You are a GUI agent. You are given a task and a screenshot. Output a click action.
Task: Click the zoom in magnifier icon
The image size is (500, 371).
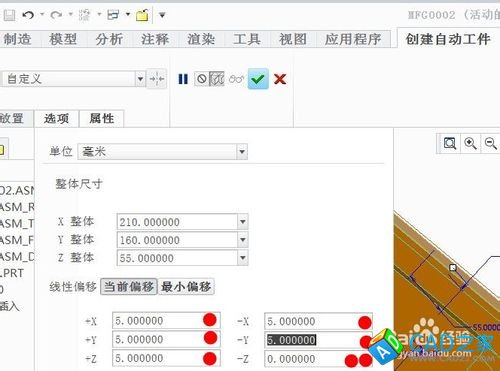tap(470, 143)
